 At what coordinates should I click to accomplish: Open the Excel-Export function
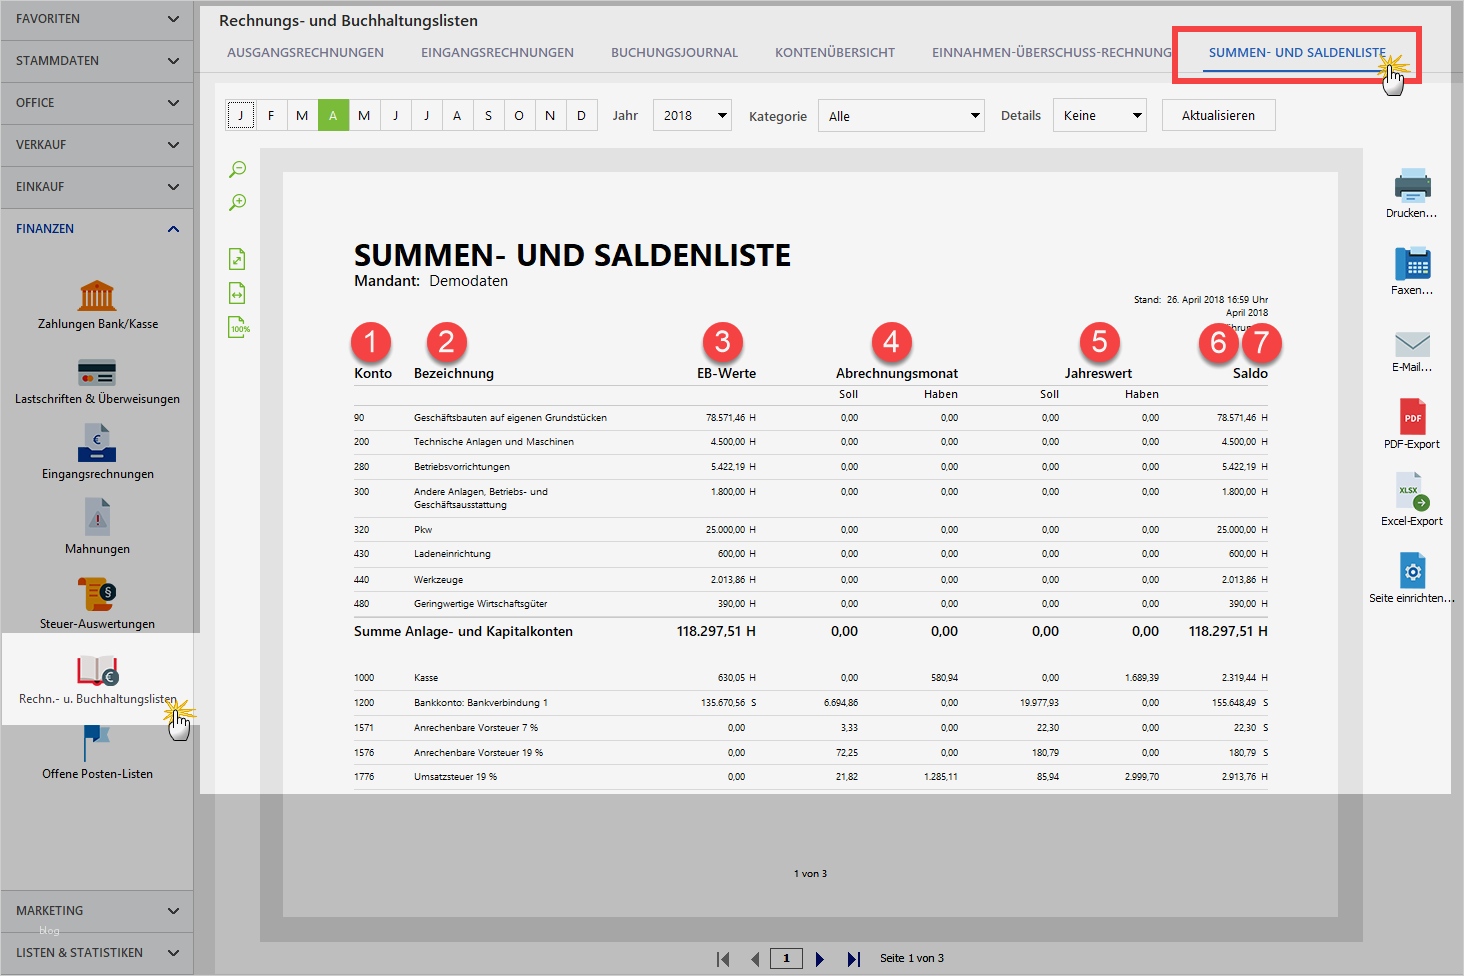point(1412,493)
